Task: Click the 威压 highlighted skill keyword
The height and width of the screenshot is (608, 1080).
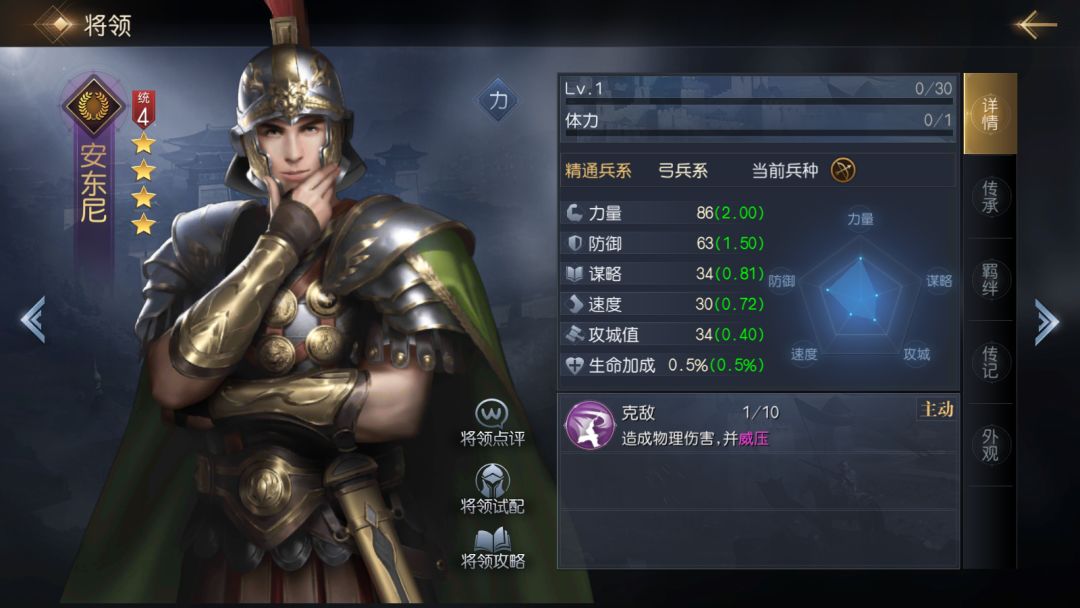Action: coord(754,439)
